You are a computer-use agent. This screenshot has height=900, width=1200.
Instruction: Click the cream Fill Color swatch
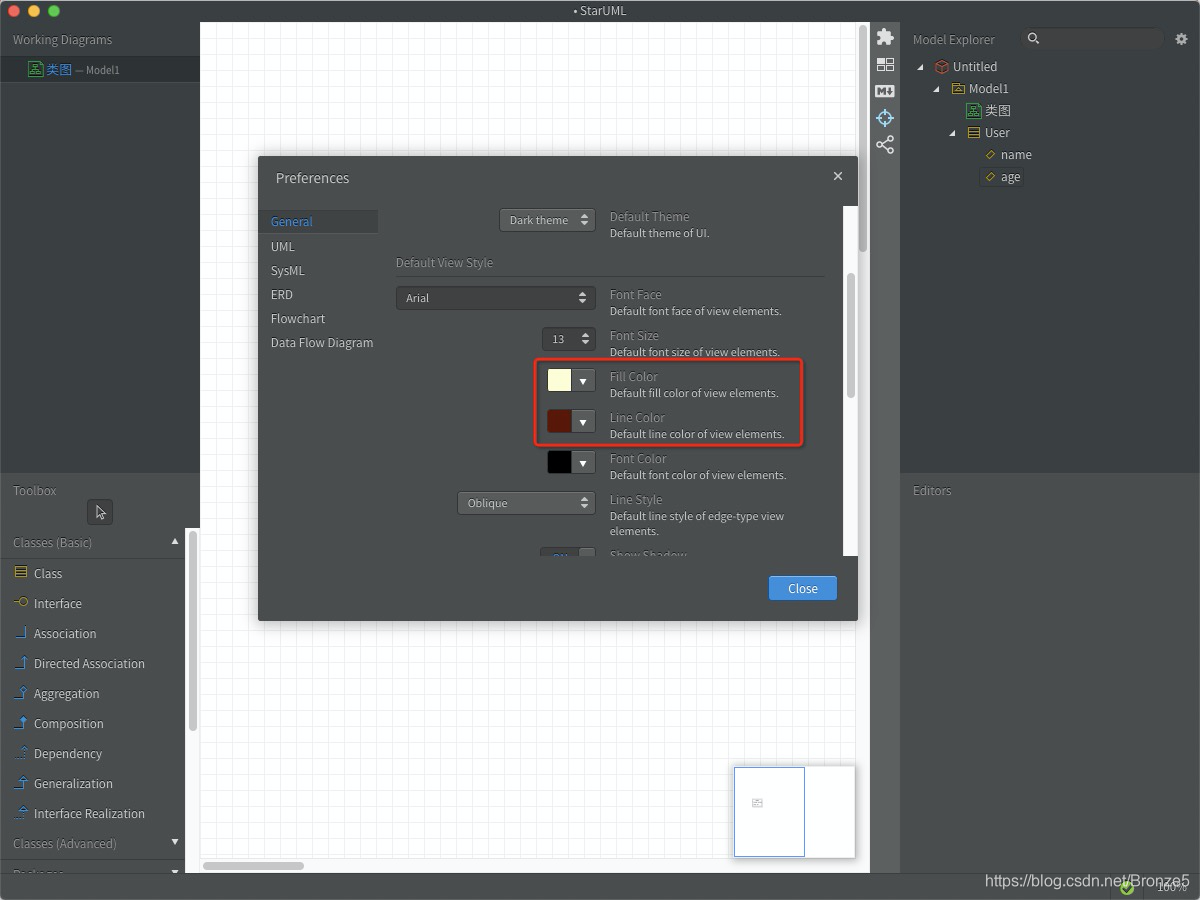[559, 380]
